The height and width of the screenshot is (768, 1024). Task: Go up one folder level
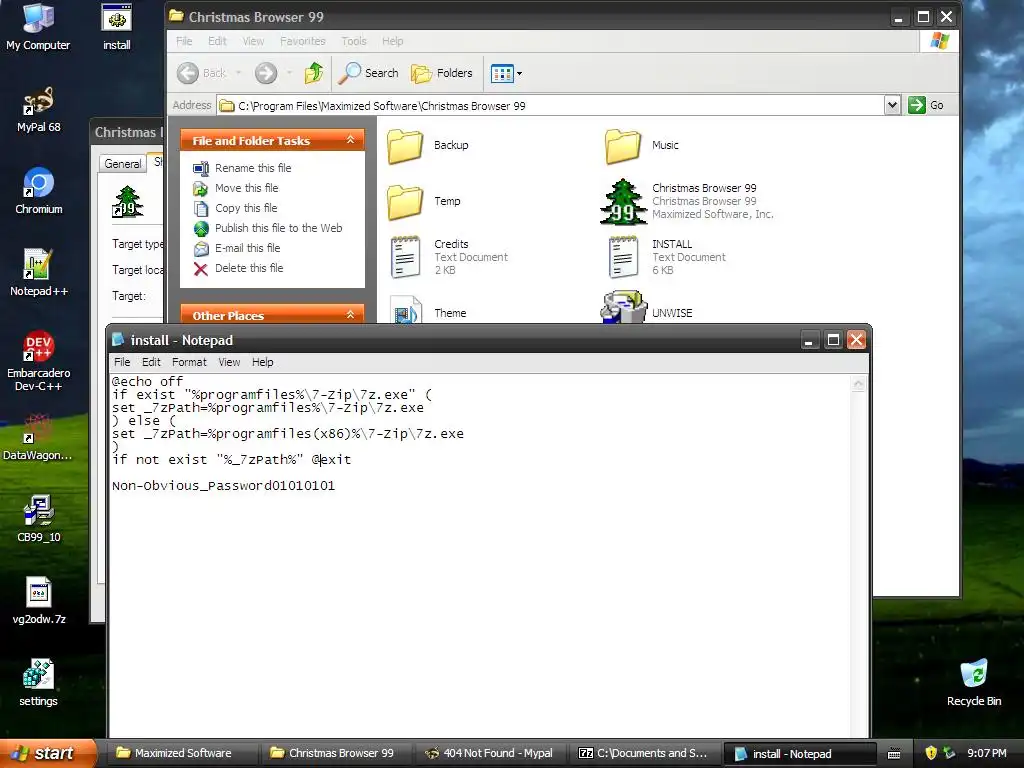coord(314,73)
